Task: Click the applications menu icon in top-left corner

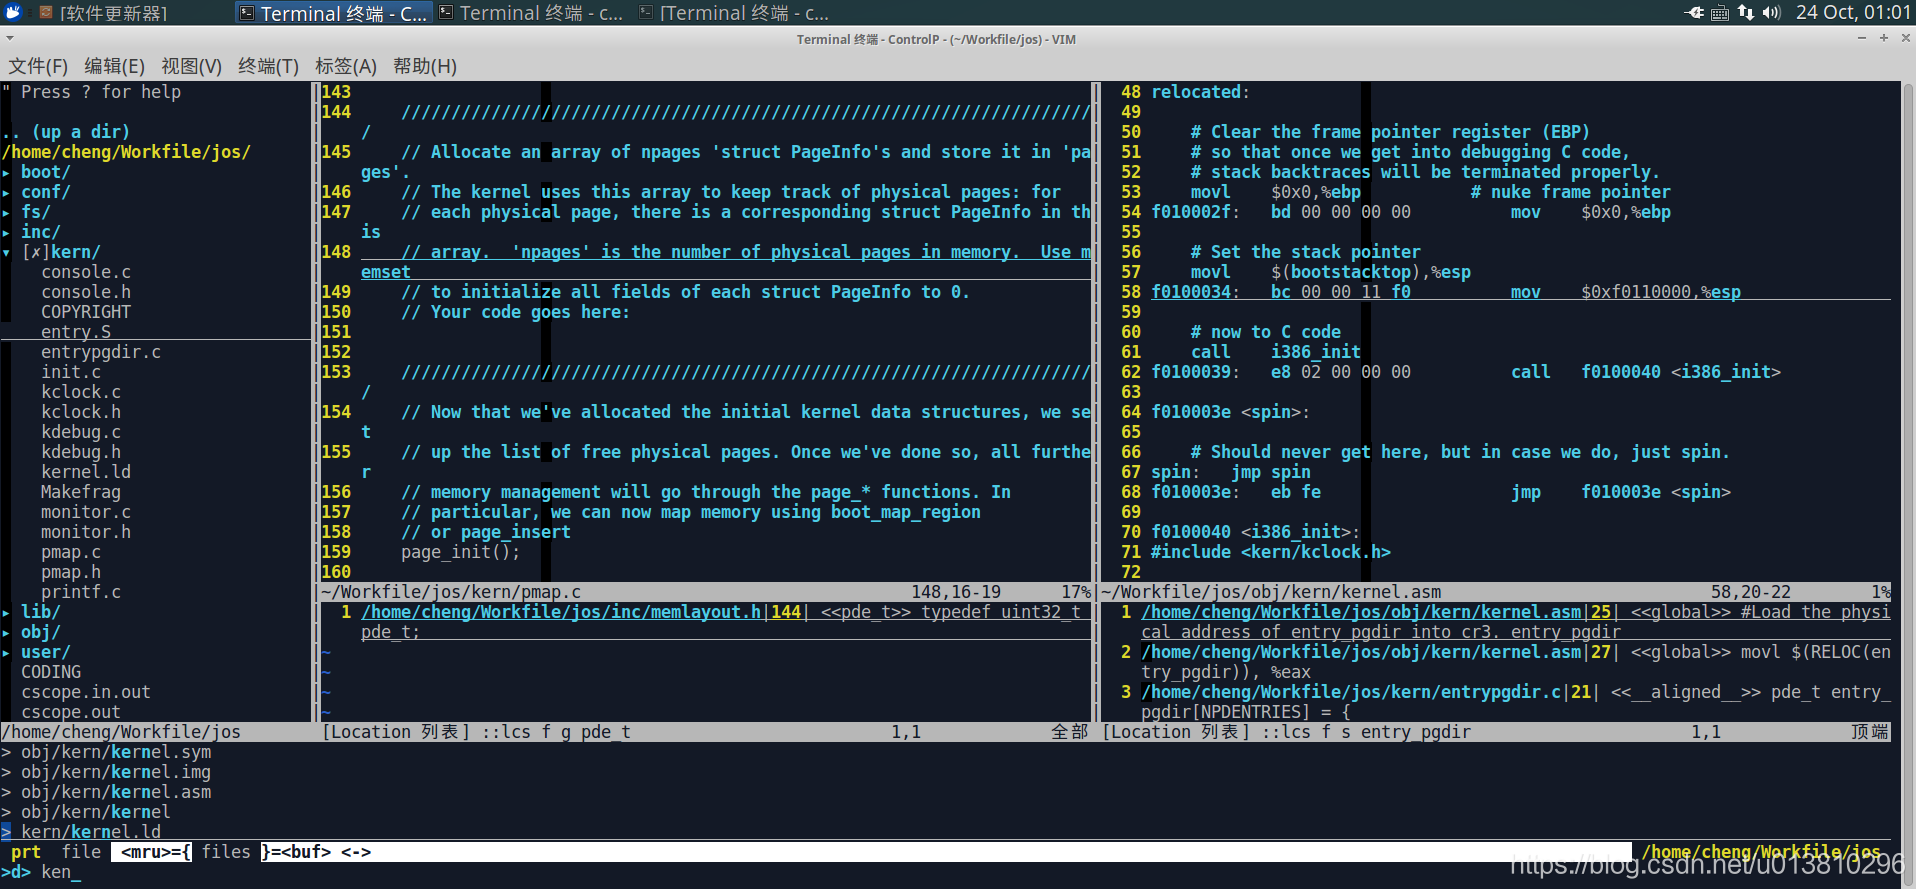Action: (14, 12)
